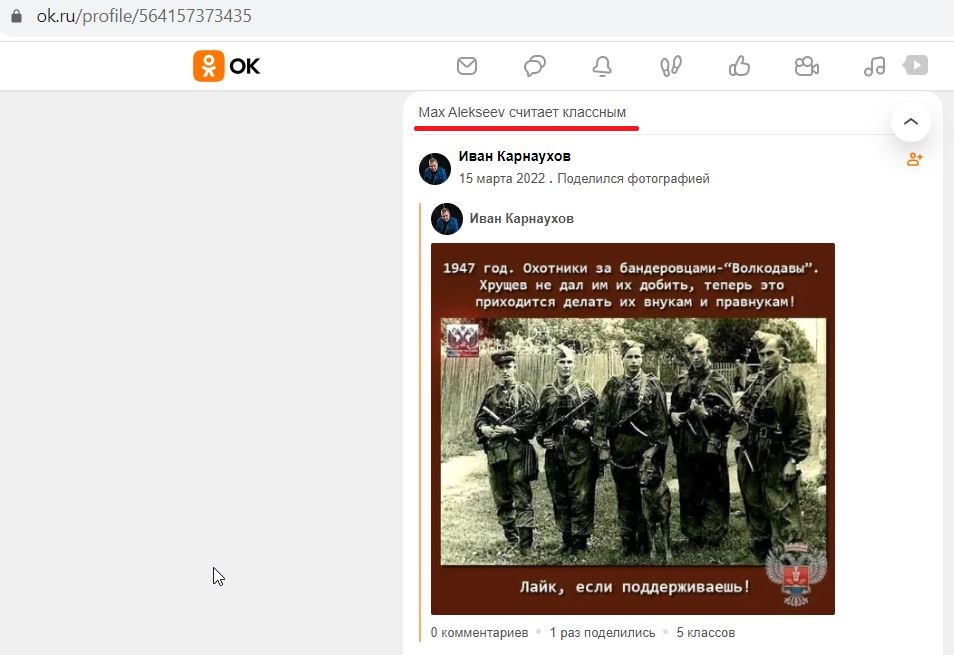Screen dimensions: 954x655
Task: Open the Discussions speech bubbles icon
Action: pyautogui.click(x=535, y=66)
